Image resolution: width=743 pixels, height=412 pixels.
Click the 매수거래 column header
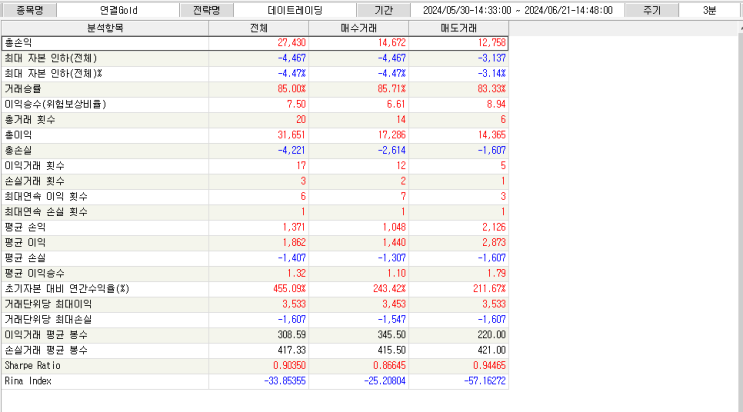pos(358,28)
